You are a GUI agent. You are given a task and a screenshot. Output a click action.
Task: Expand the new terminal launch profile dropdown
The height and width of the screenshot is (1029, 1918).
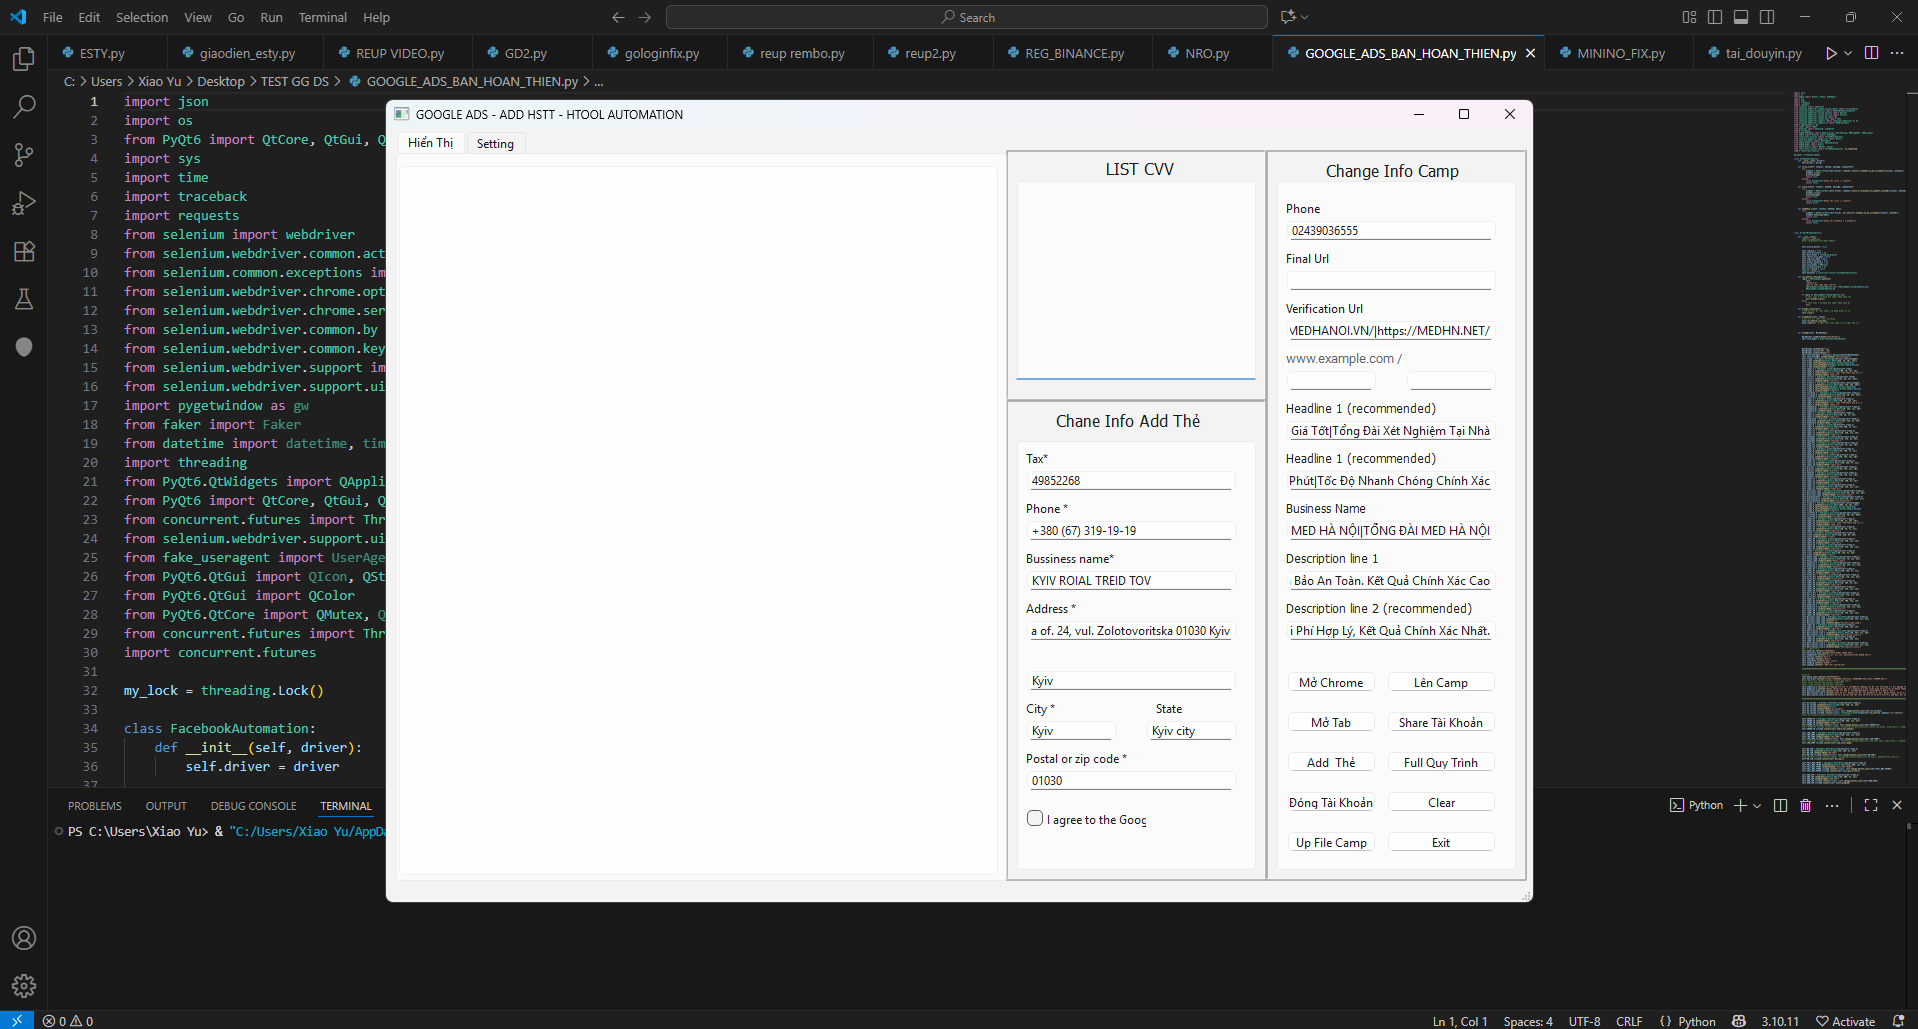1757,806
